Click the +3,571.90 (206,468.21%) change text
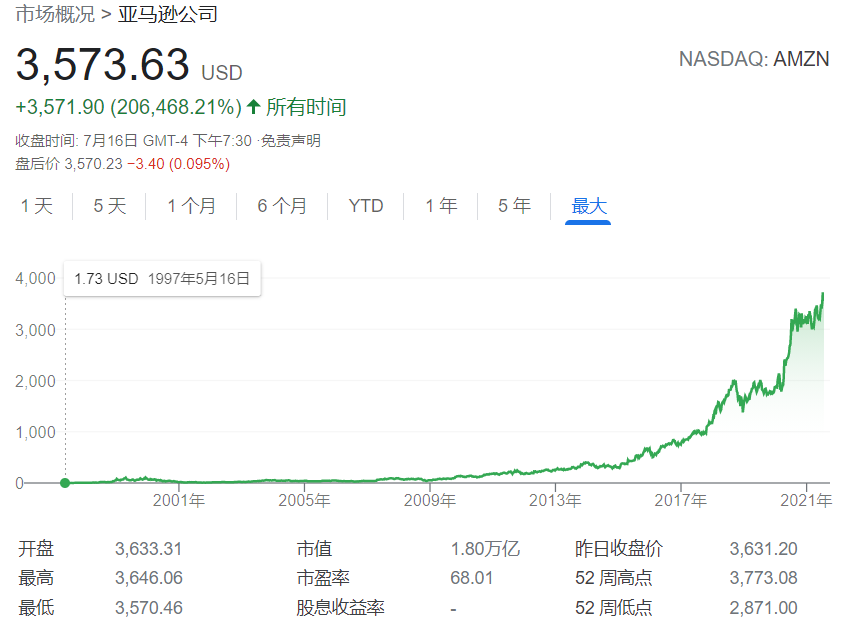Viewport: 856px width, 634px height. pos(128,107)
